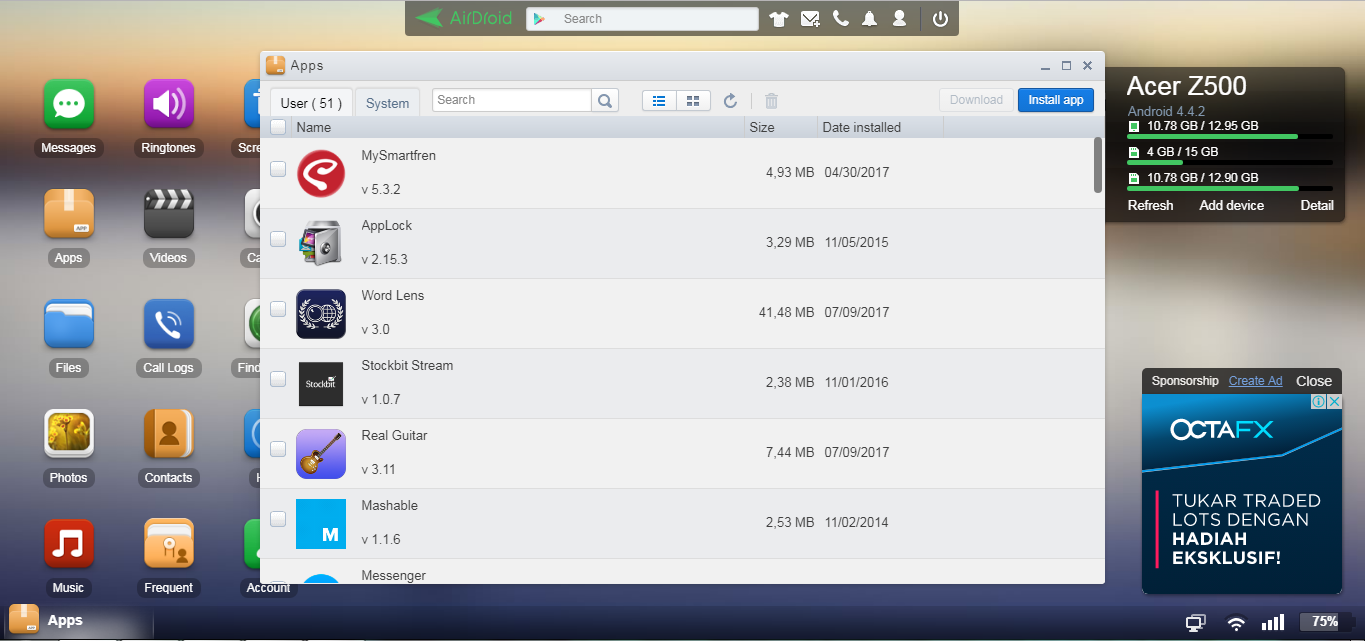Open the Videos icon
Image resolution: width=1365 pixels, height=641 pixels.
[168, 215]
